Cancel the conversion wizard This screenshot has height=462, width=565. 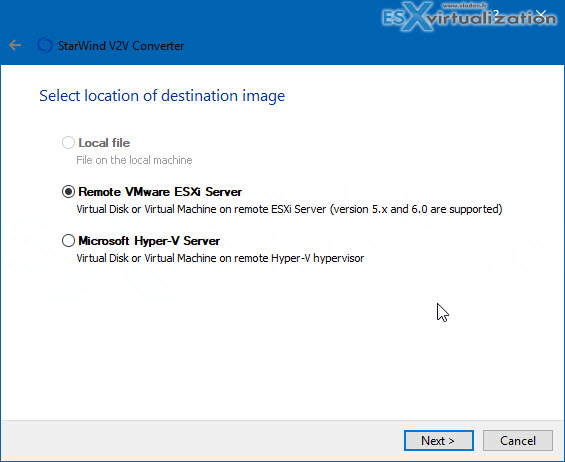point(518,440)
